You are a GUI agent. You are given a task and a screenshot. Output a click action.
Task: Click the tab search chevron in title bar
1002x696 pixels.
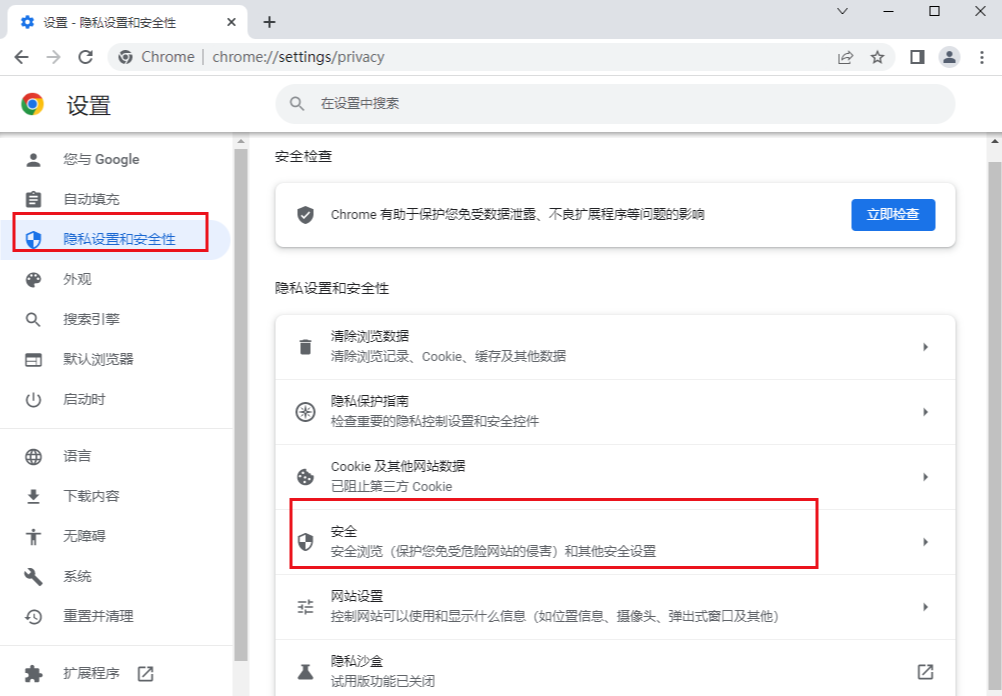(x=842, y=11)
